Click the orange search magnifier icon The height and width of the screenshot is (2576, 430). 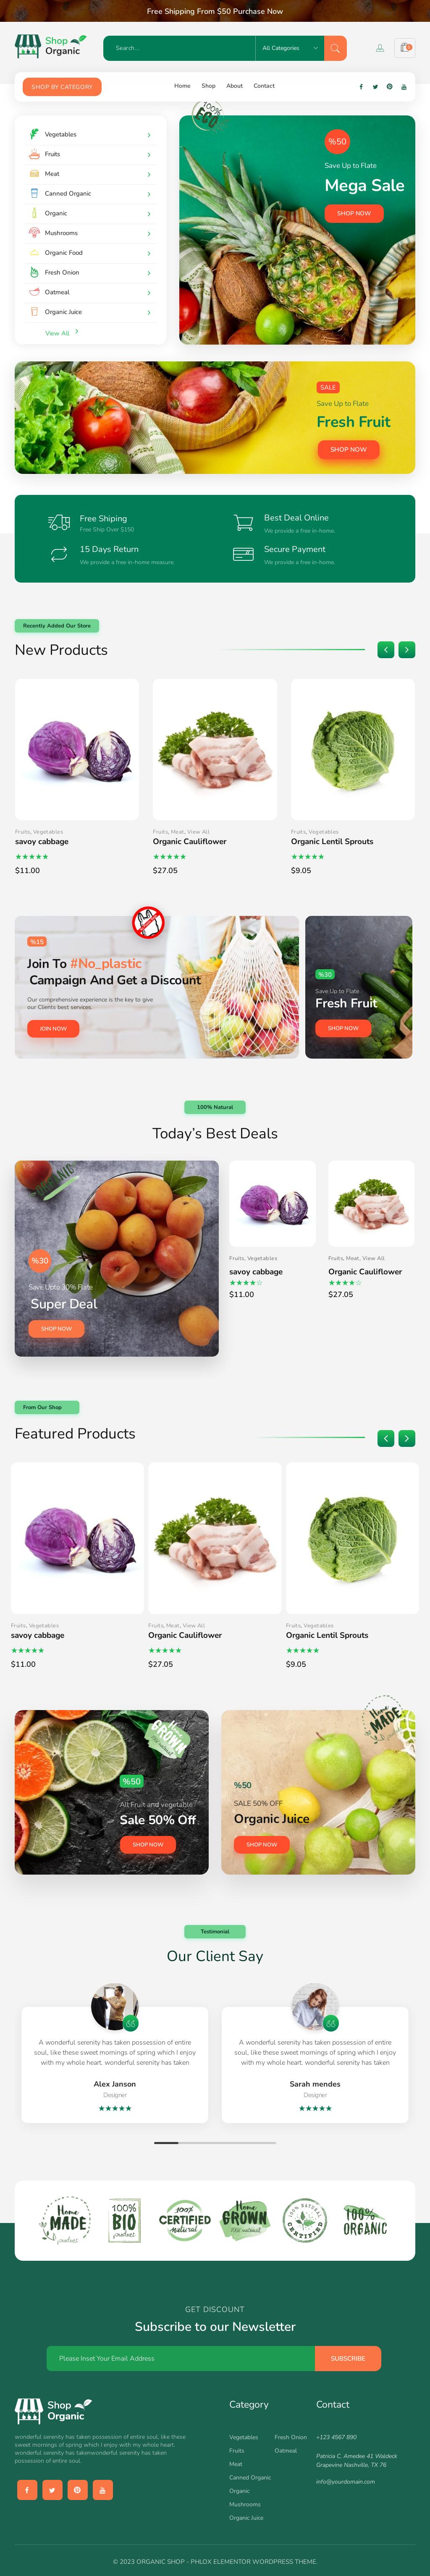coord(335,48)
